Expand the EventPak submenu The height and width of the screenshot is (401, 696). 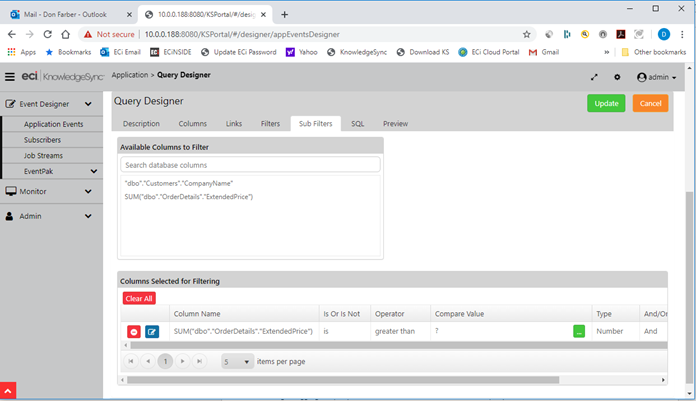[x=58, y=171]
